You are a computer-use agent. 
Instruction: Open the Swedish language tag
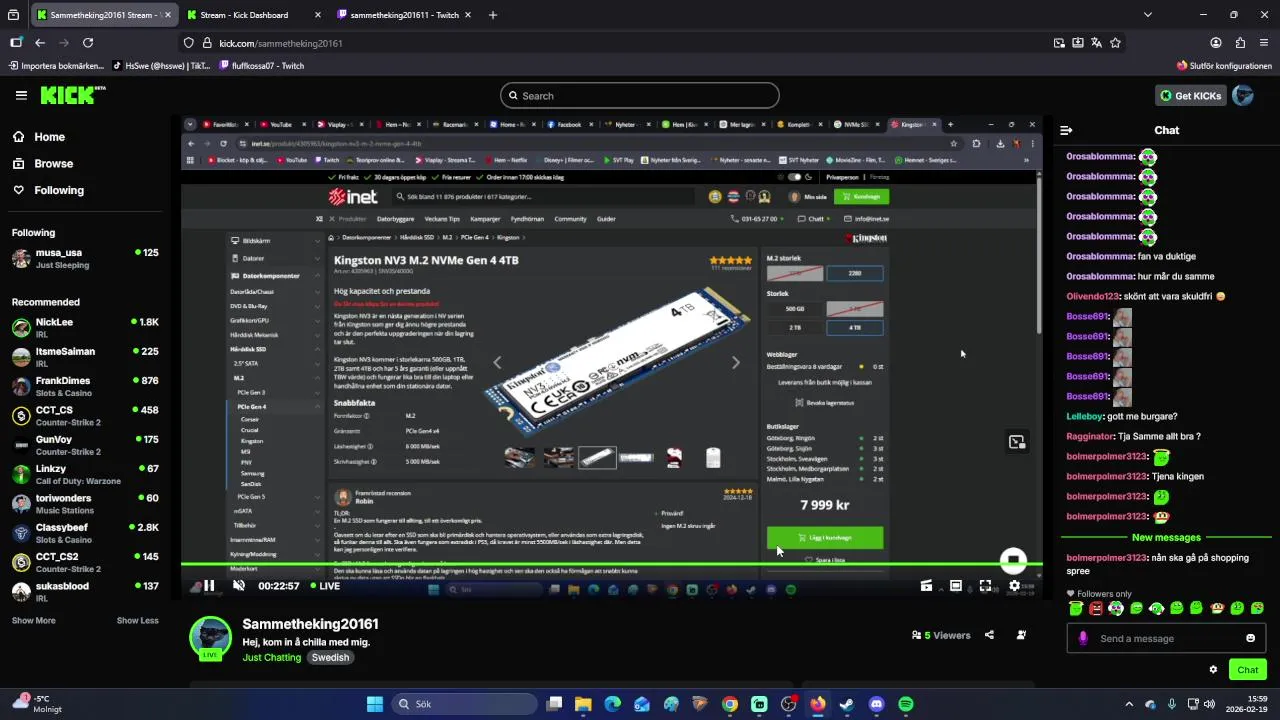330,658
